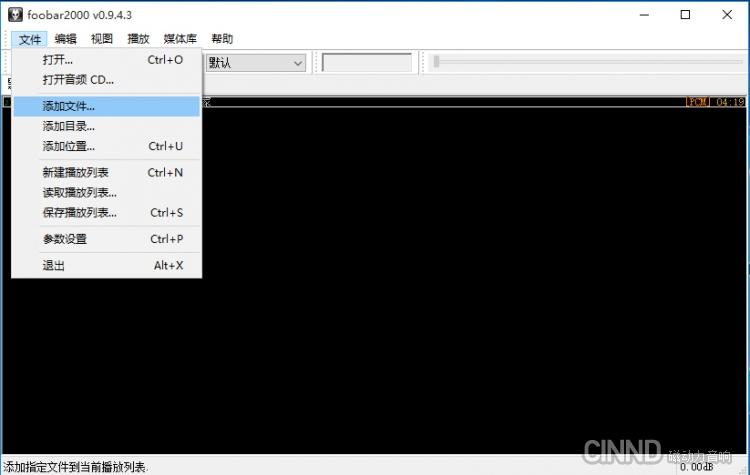The height and width of the screenshot is (475, 750).
Task: Open the 媒体库 menu
Action: pos(180,39)
